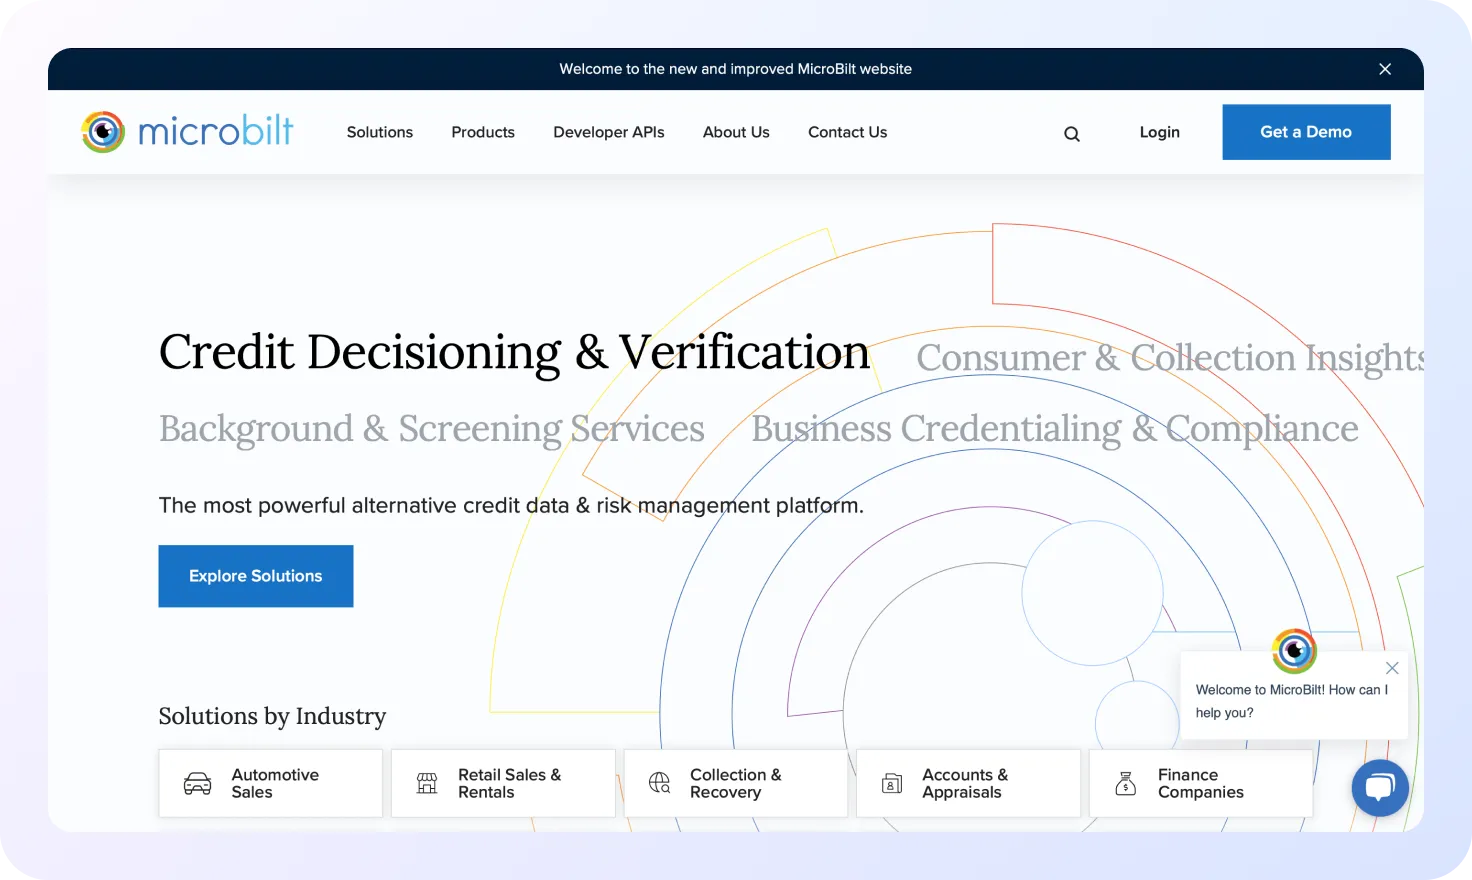Click the car icon on Automotive Sales
Image resolution: width=1472 pixels, height=880 pixels.
pyautogui.click(x=198, y=783)
